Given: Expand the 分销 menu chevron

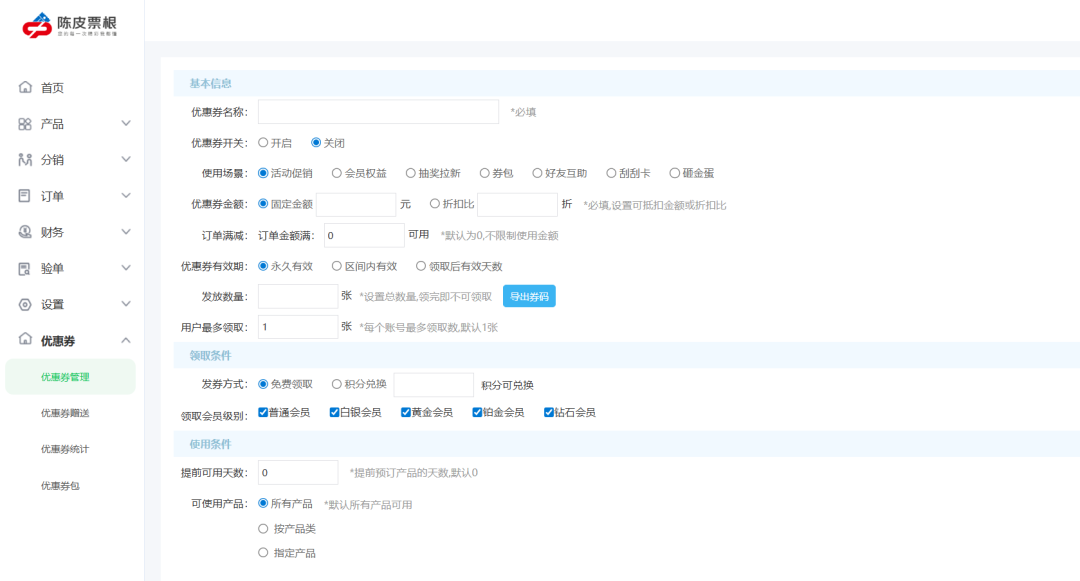Looking at the screenshot, I should [126, 159].
